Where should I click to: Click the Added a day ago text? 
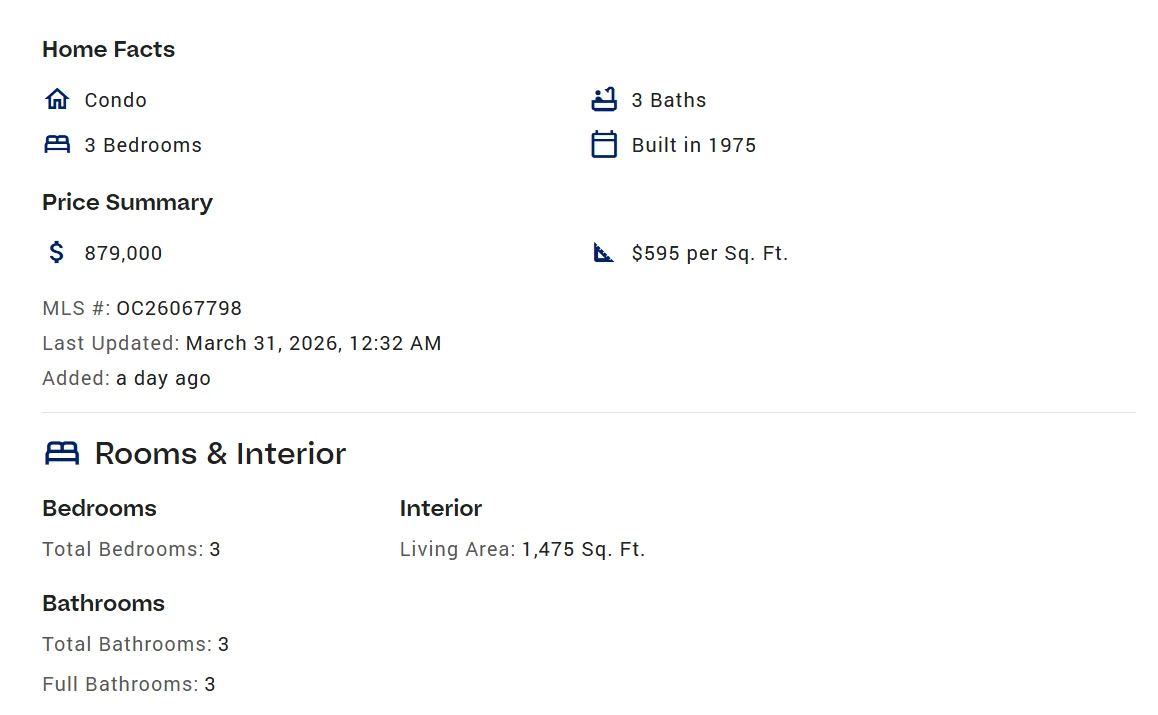click(x=163, y=378)
